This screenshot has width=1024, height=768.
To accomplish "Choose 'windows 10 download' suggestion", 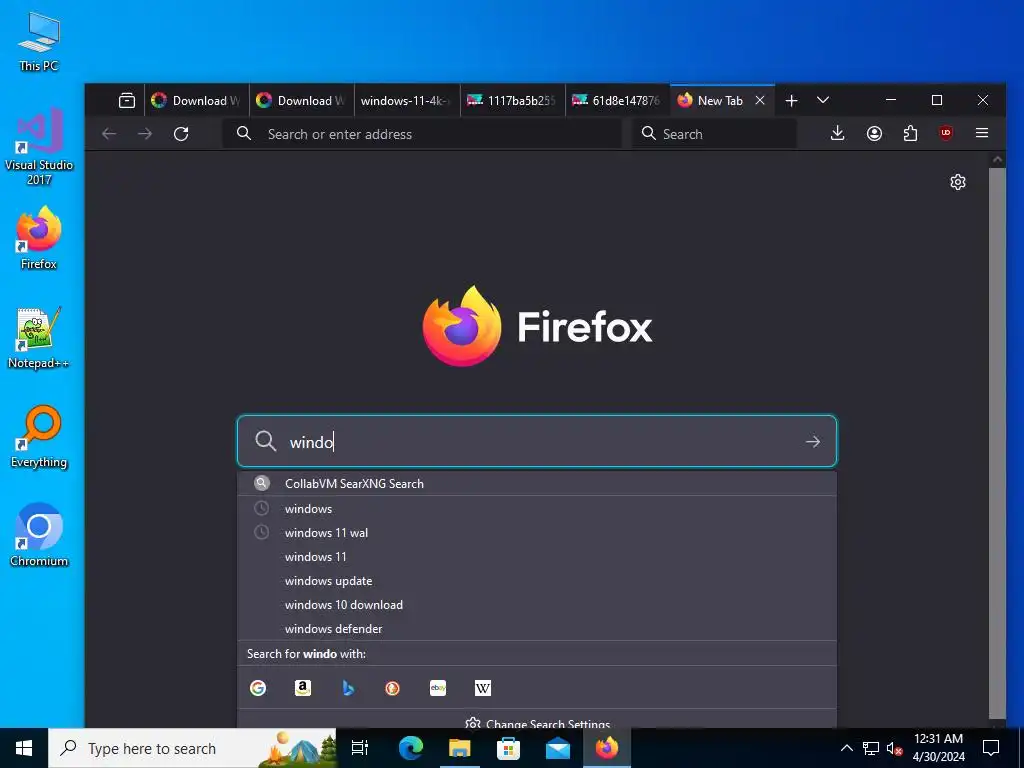I will click(537, 605).
